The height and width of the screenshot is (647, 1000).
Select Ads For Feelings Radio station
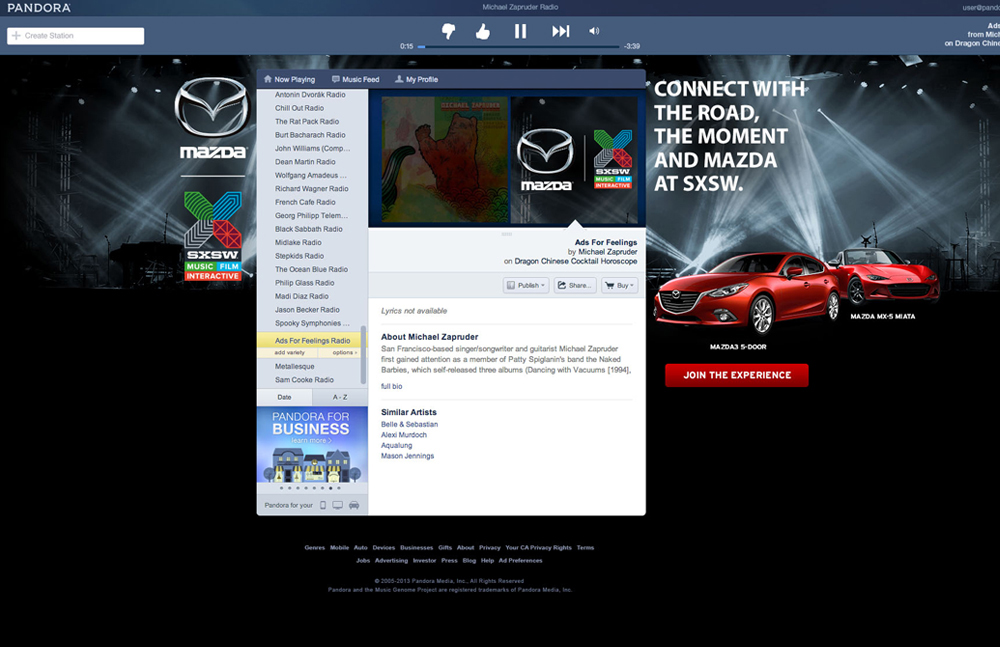click(312, 340)
